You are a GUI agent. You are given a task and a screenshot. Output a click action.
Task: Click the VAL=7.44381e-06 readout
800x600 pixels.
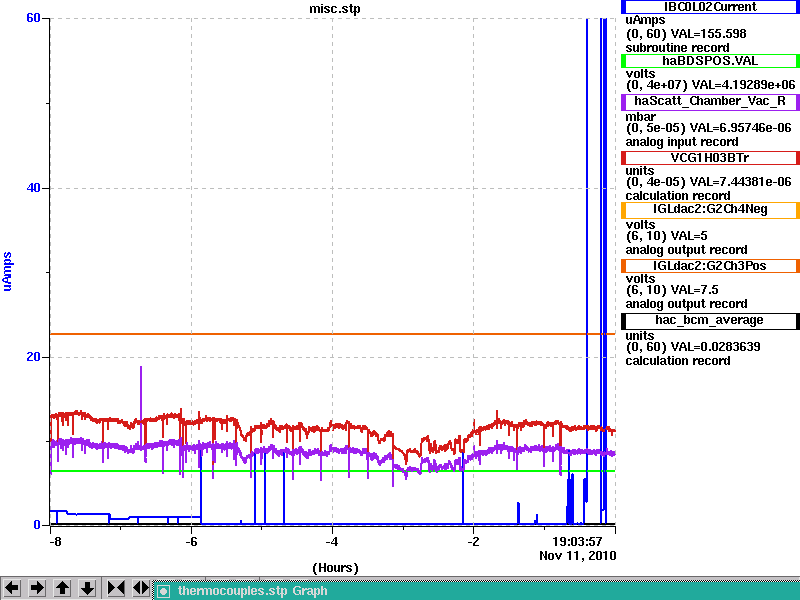(x=740, y=182)
